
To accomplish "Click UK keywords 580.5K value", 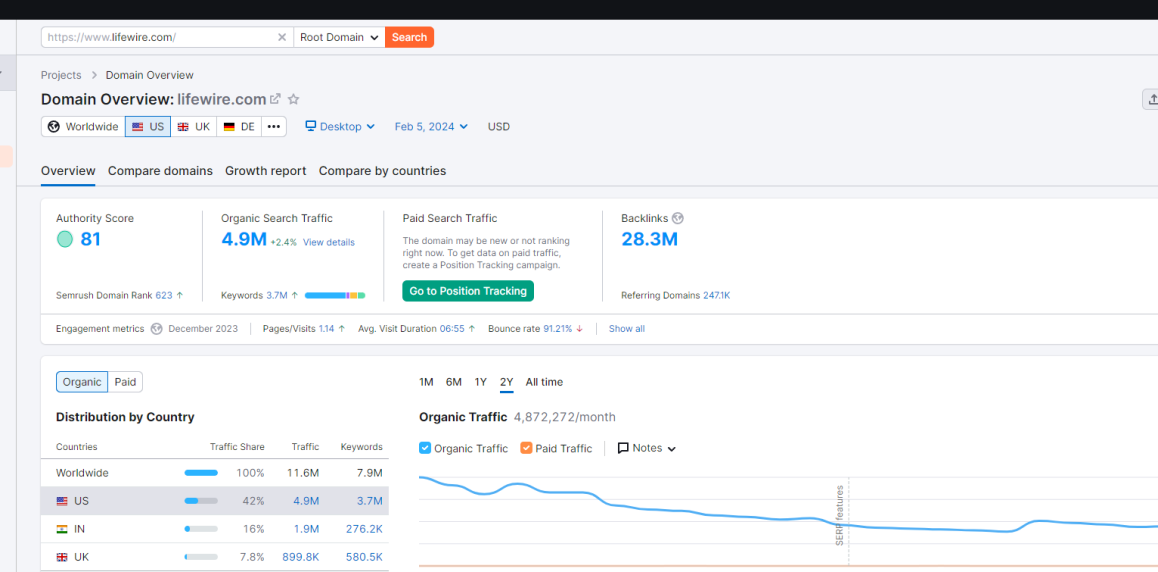I will click(364, 557).
